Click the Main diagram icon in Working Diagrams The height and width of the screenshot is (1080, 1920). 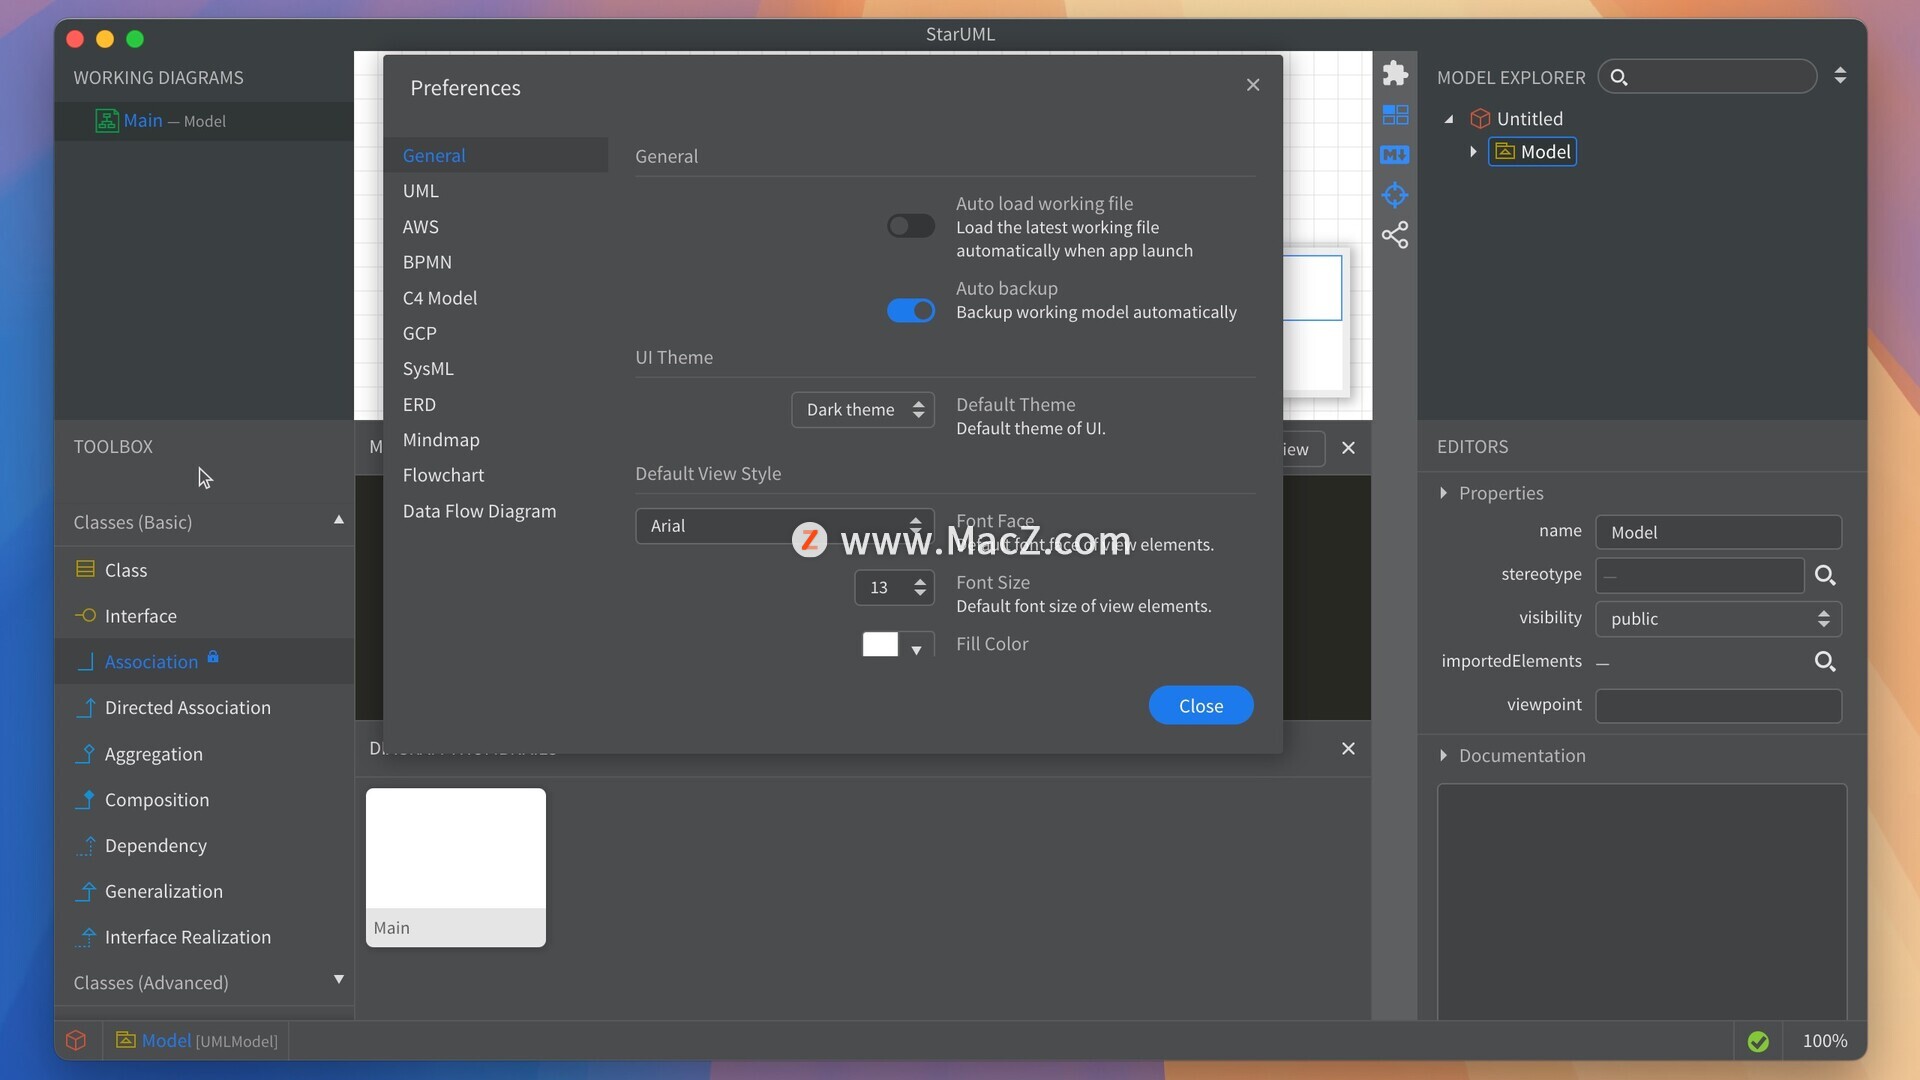[x=106, y=121]
